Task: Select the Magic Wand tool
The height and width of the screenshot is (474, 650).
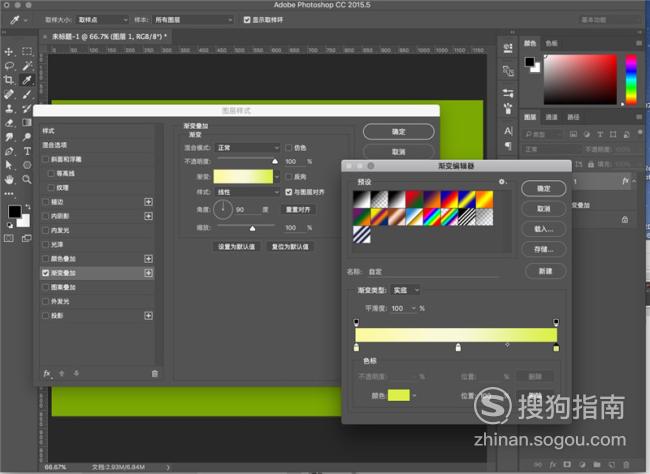Action: click(27, 66)
